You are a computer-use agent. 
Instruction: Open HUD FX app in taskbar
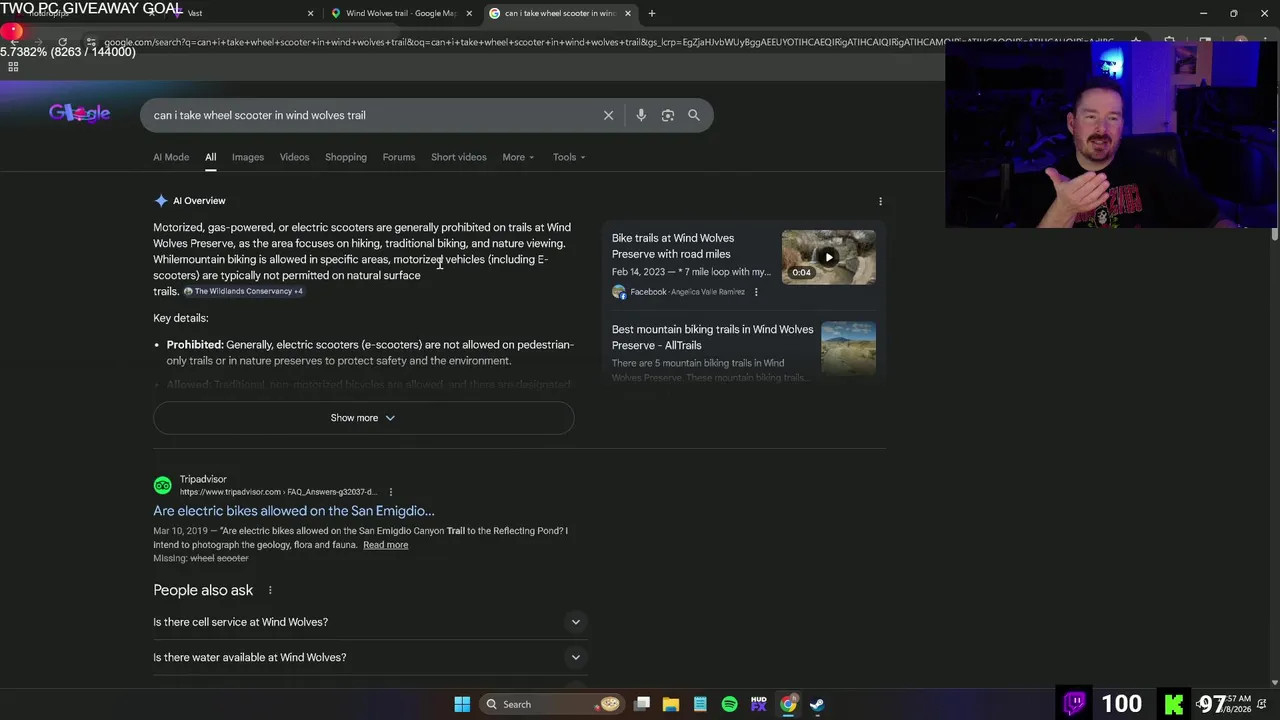pyautogui.click(x=758, y=704)
